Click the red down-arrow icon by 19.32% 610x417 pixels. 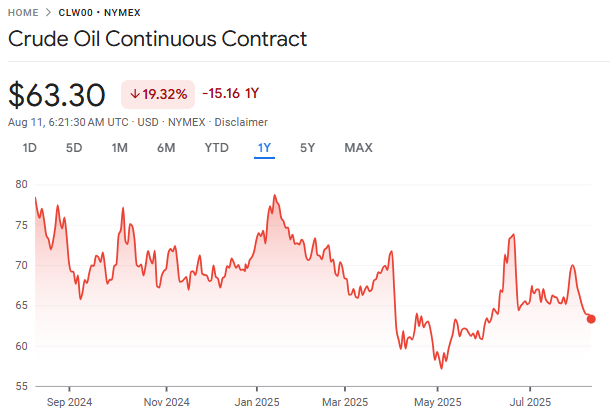134,94
